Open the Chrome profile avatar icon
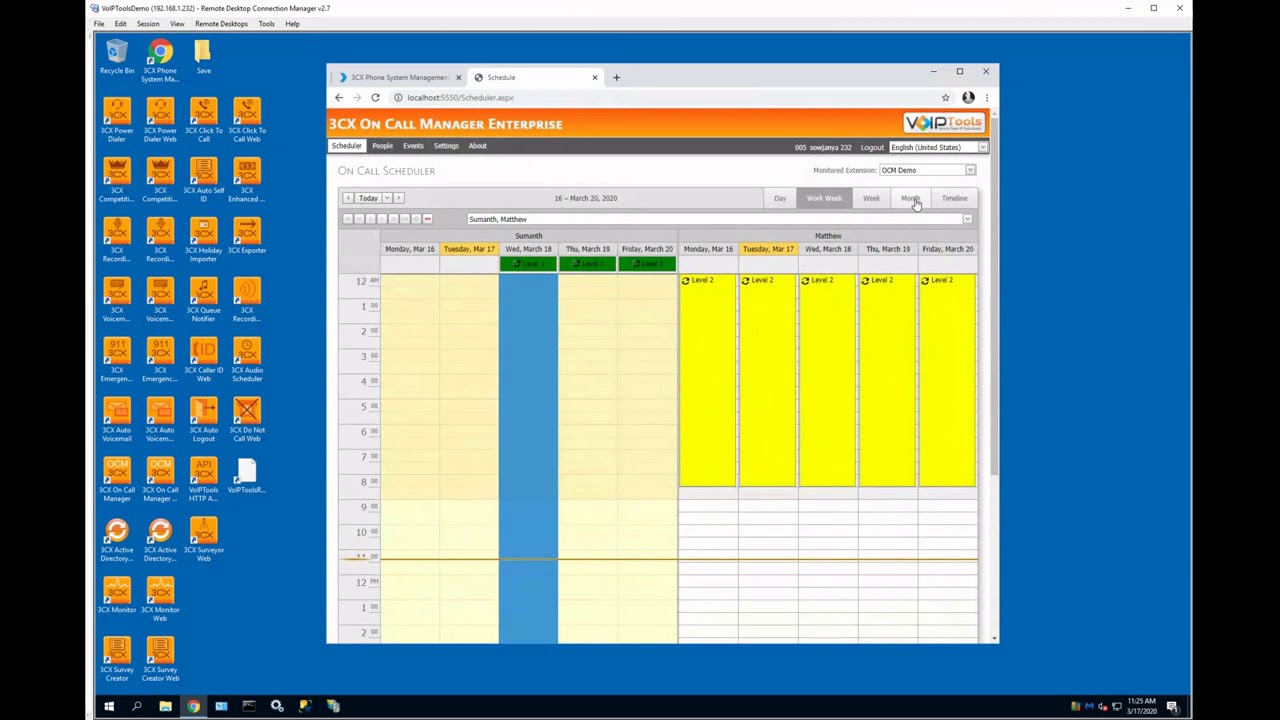1280x720 pixels. pyautogui.click(x=968, y=97)
